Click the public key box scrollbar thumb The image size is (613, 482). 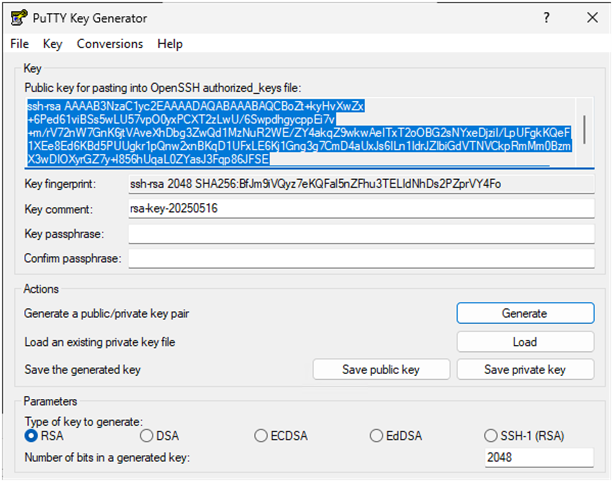584,129
